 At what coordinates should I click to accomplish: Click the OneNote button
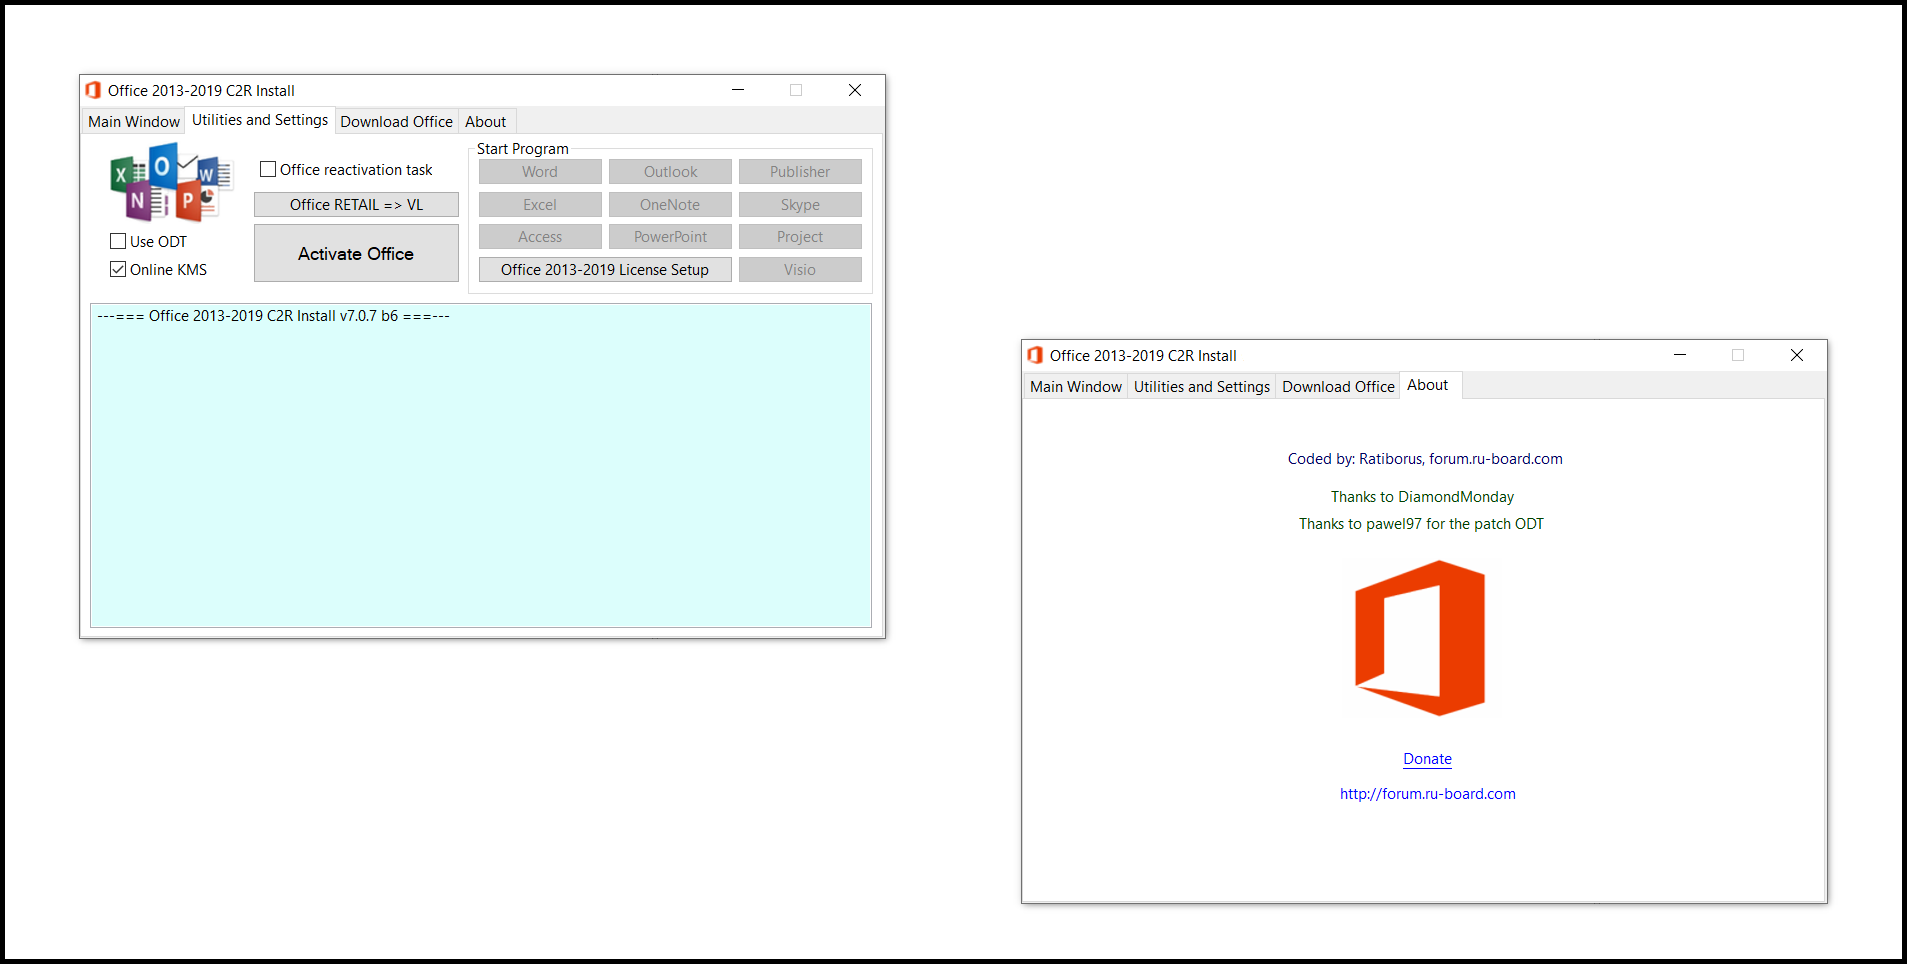pyautogui.click(x=670, y=204)
